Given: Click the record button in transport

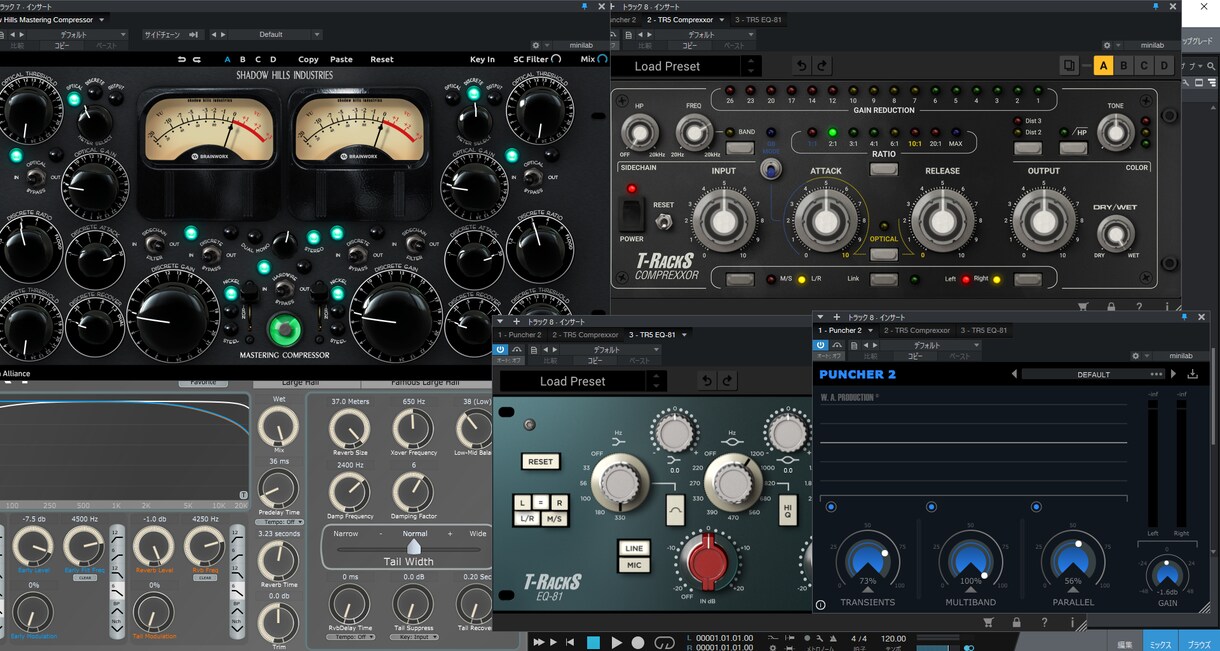Looking at the screenshot, I should [638, 642].
